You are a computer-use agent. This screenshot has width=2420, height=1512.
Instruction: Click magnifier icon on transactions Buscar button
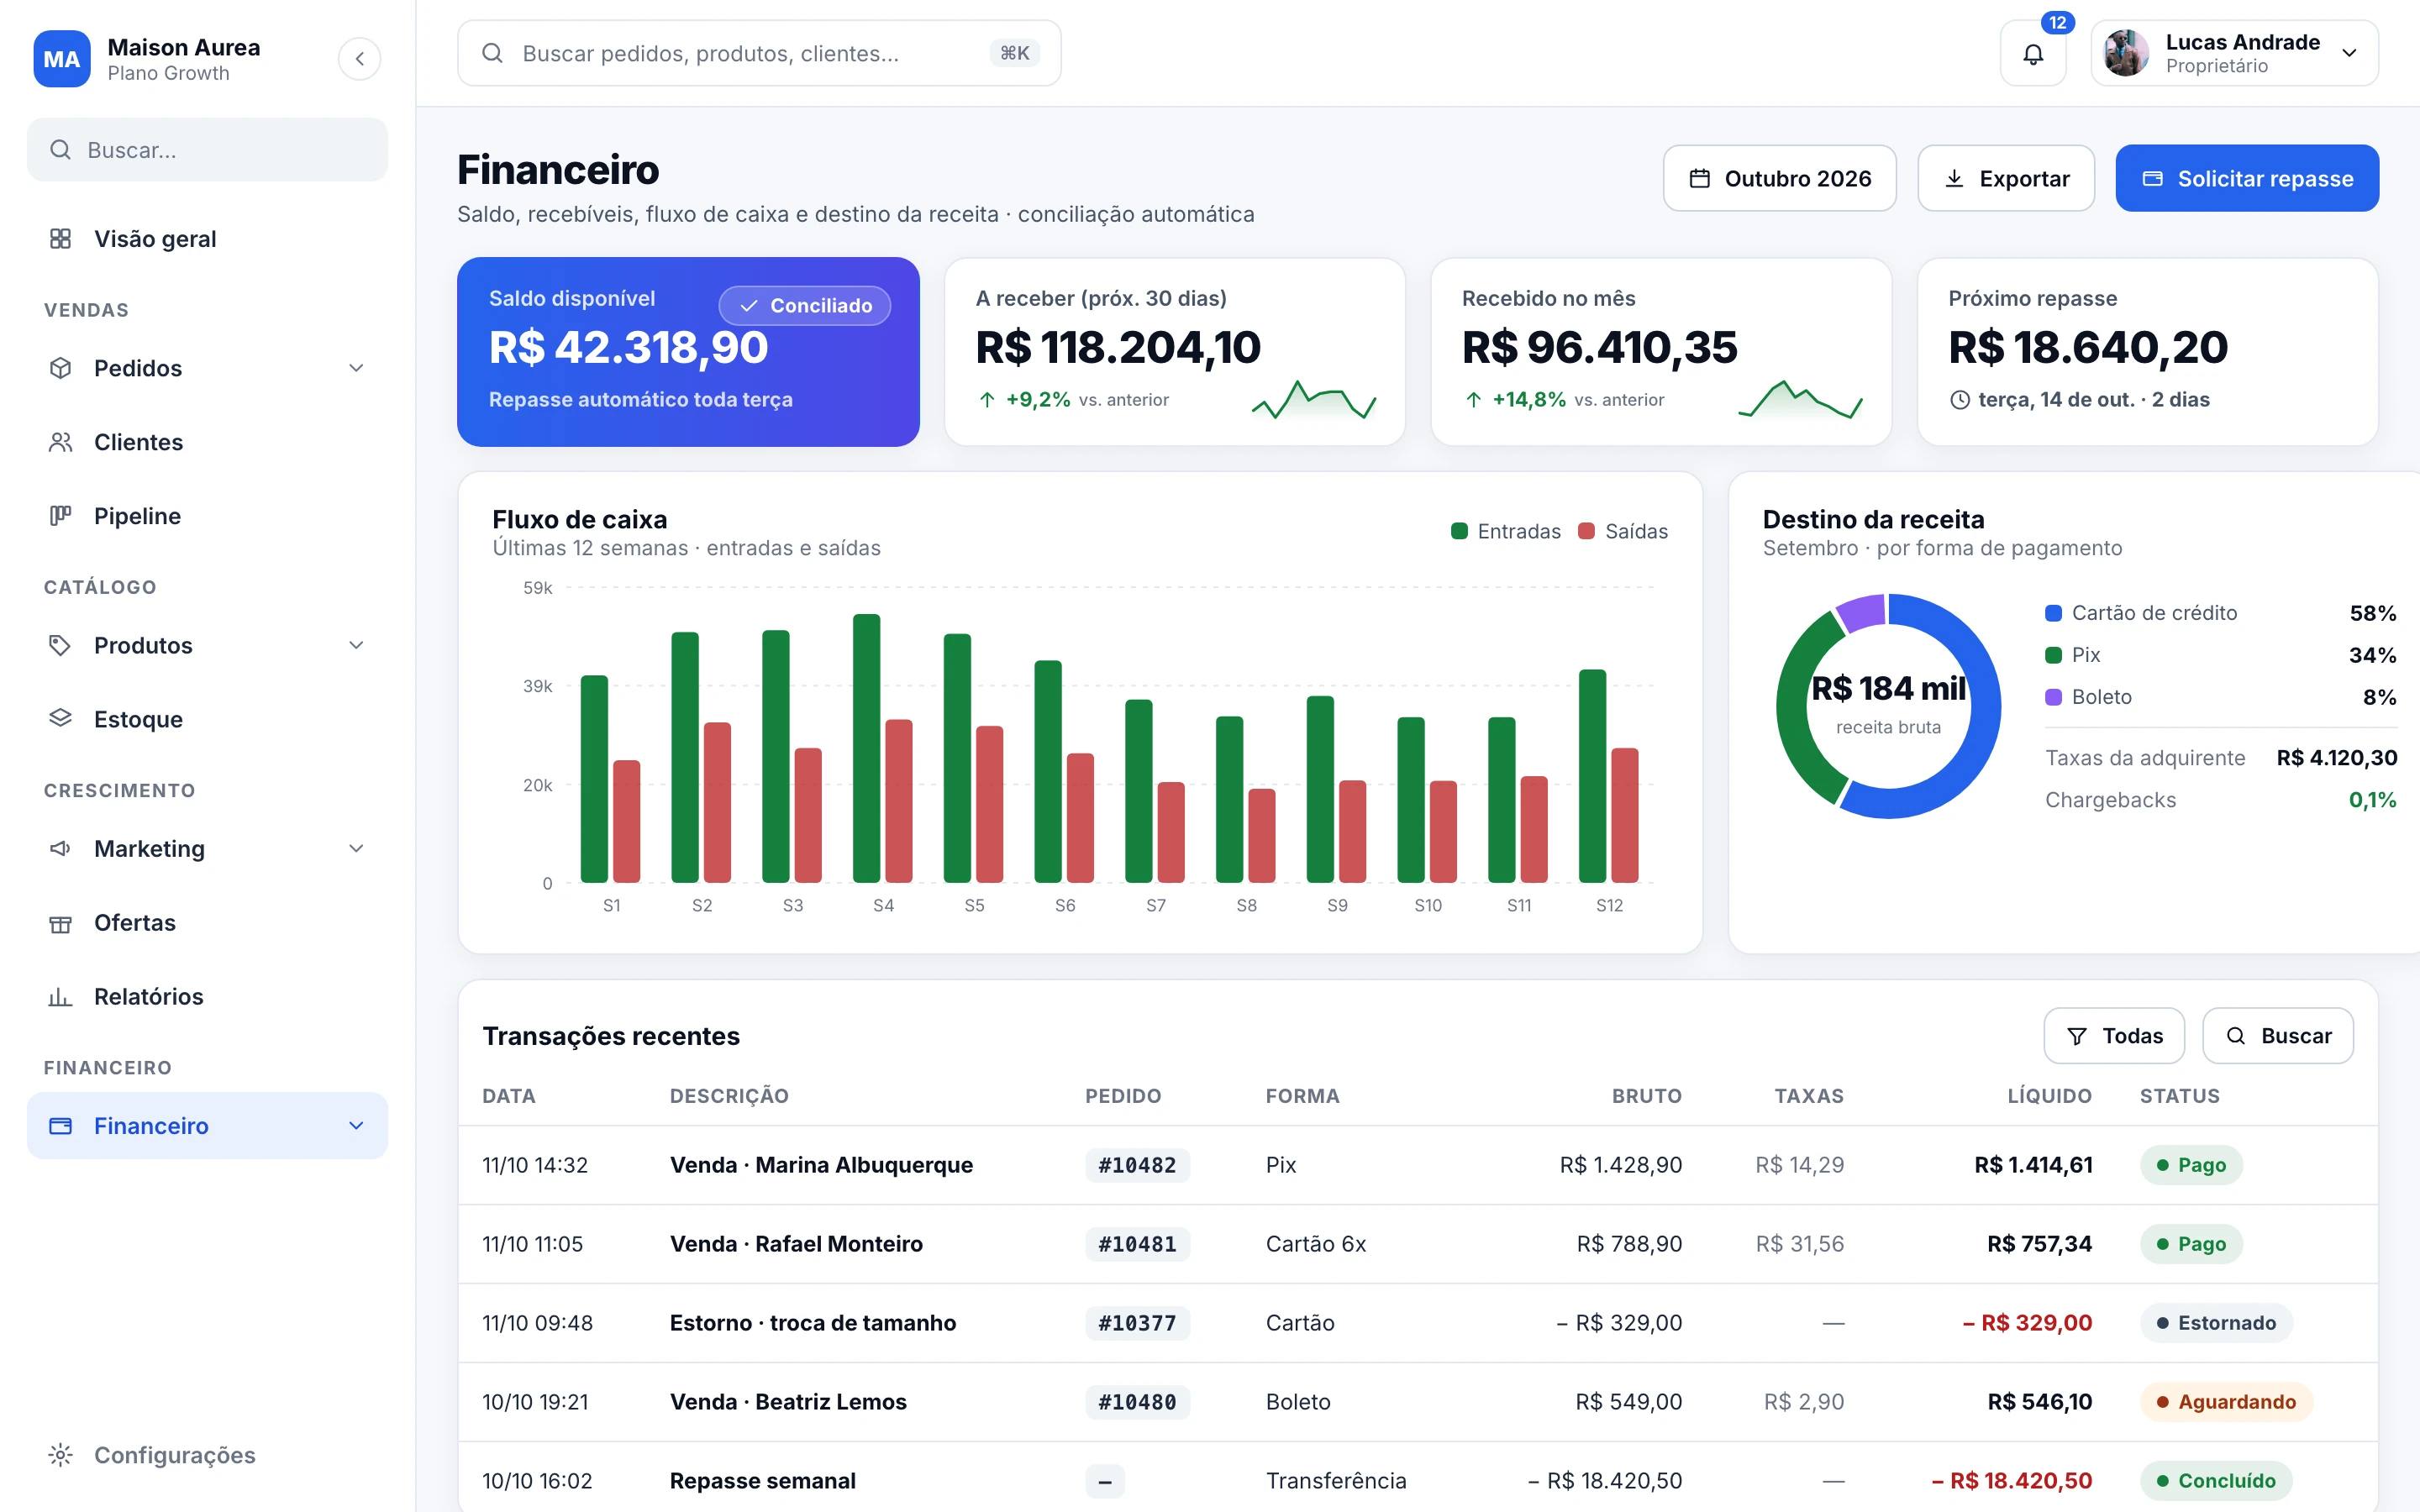click(2236, 1036)
